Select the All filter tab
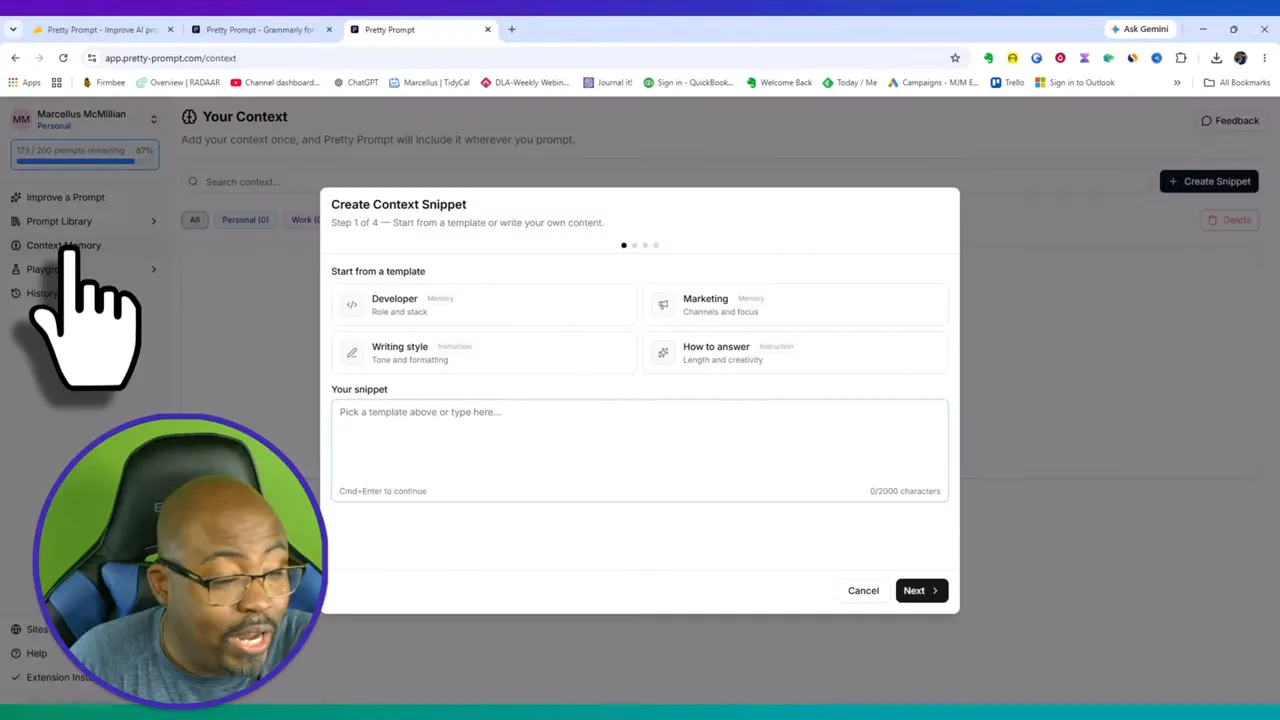Image resolution: width=1280 pixels, height=720 pixels. point(195,220)
